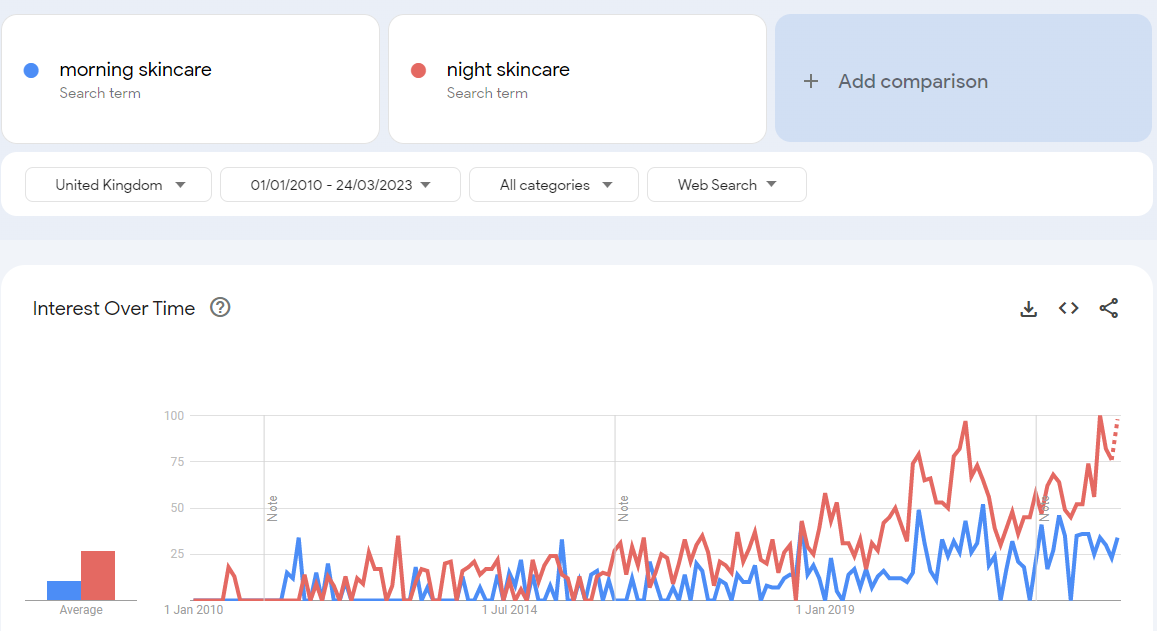This screenshot has height=631, width=1157.
Task: Edit the night skincare search term
Action: (x=508, y=70)
